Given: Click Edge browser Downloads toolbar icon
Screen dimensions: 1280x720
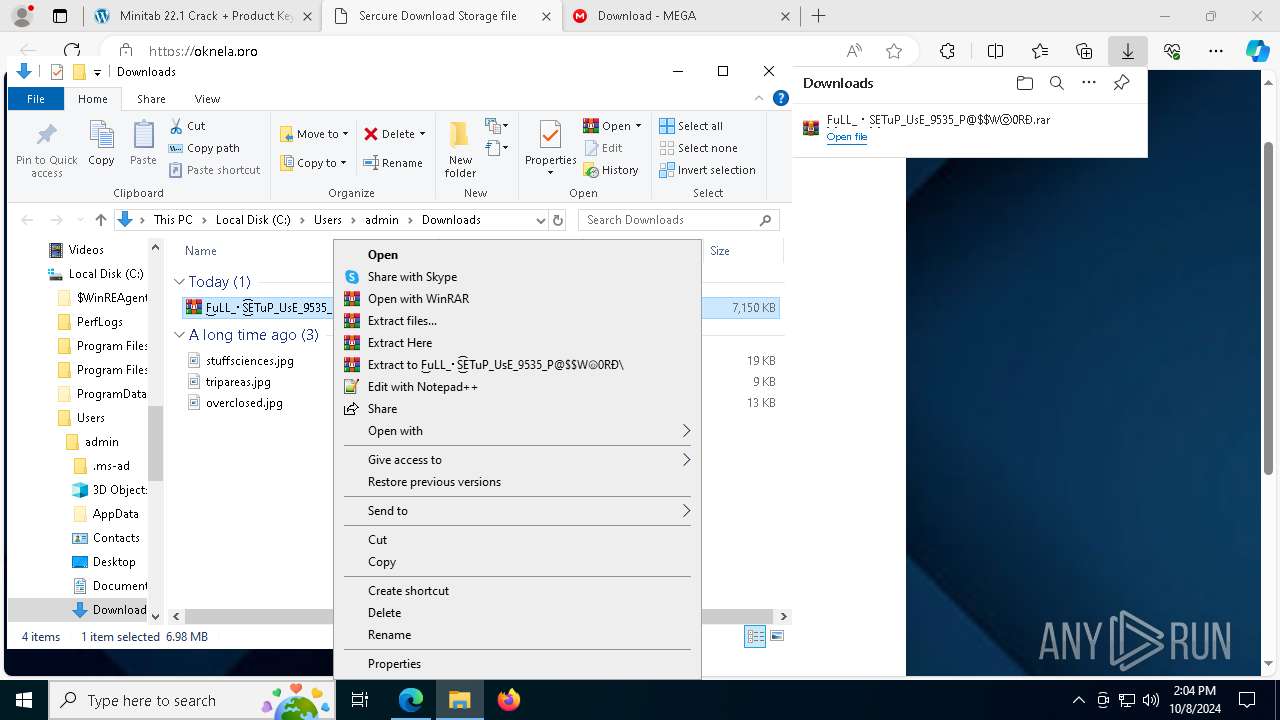Looking at the screenshot, I should point(1127,51).
